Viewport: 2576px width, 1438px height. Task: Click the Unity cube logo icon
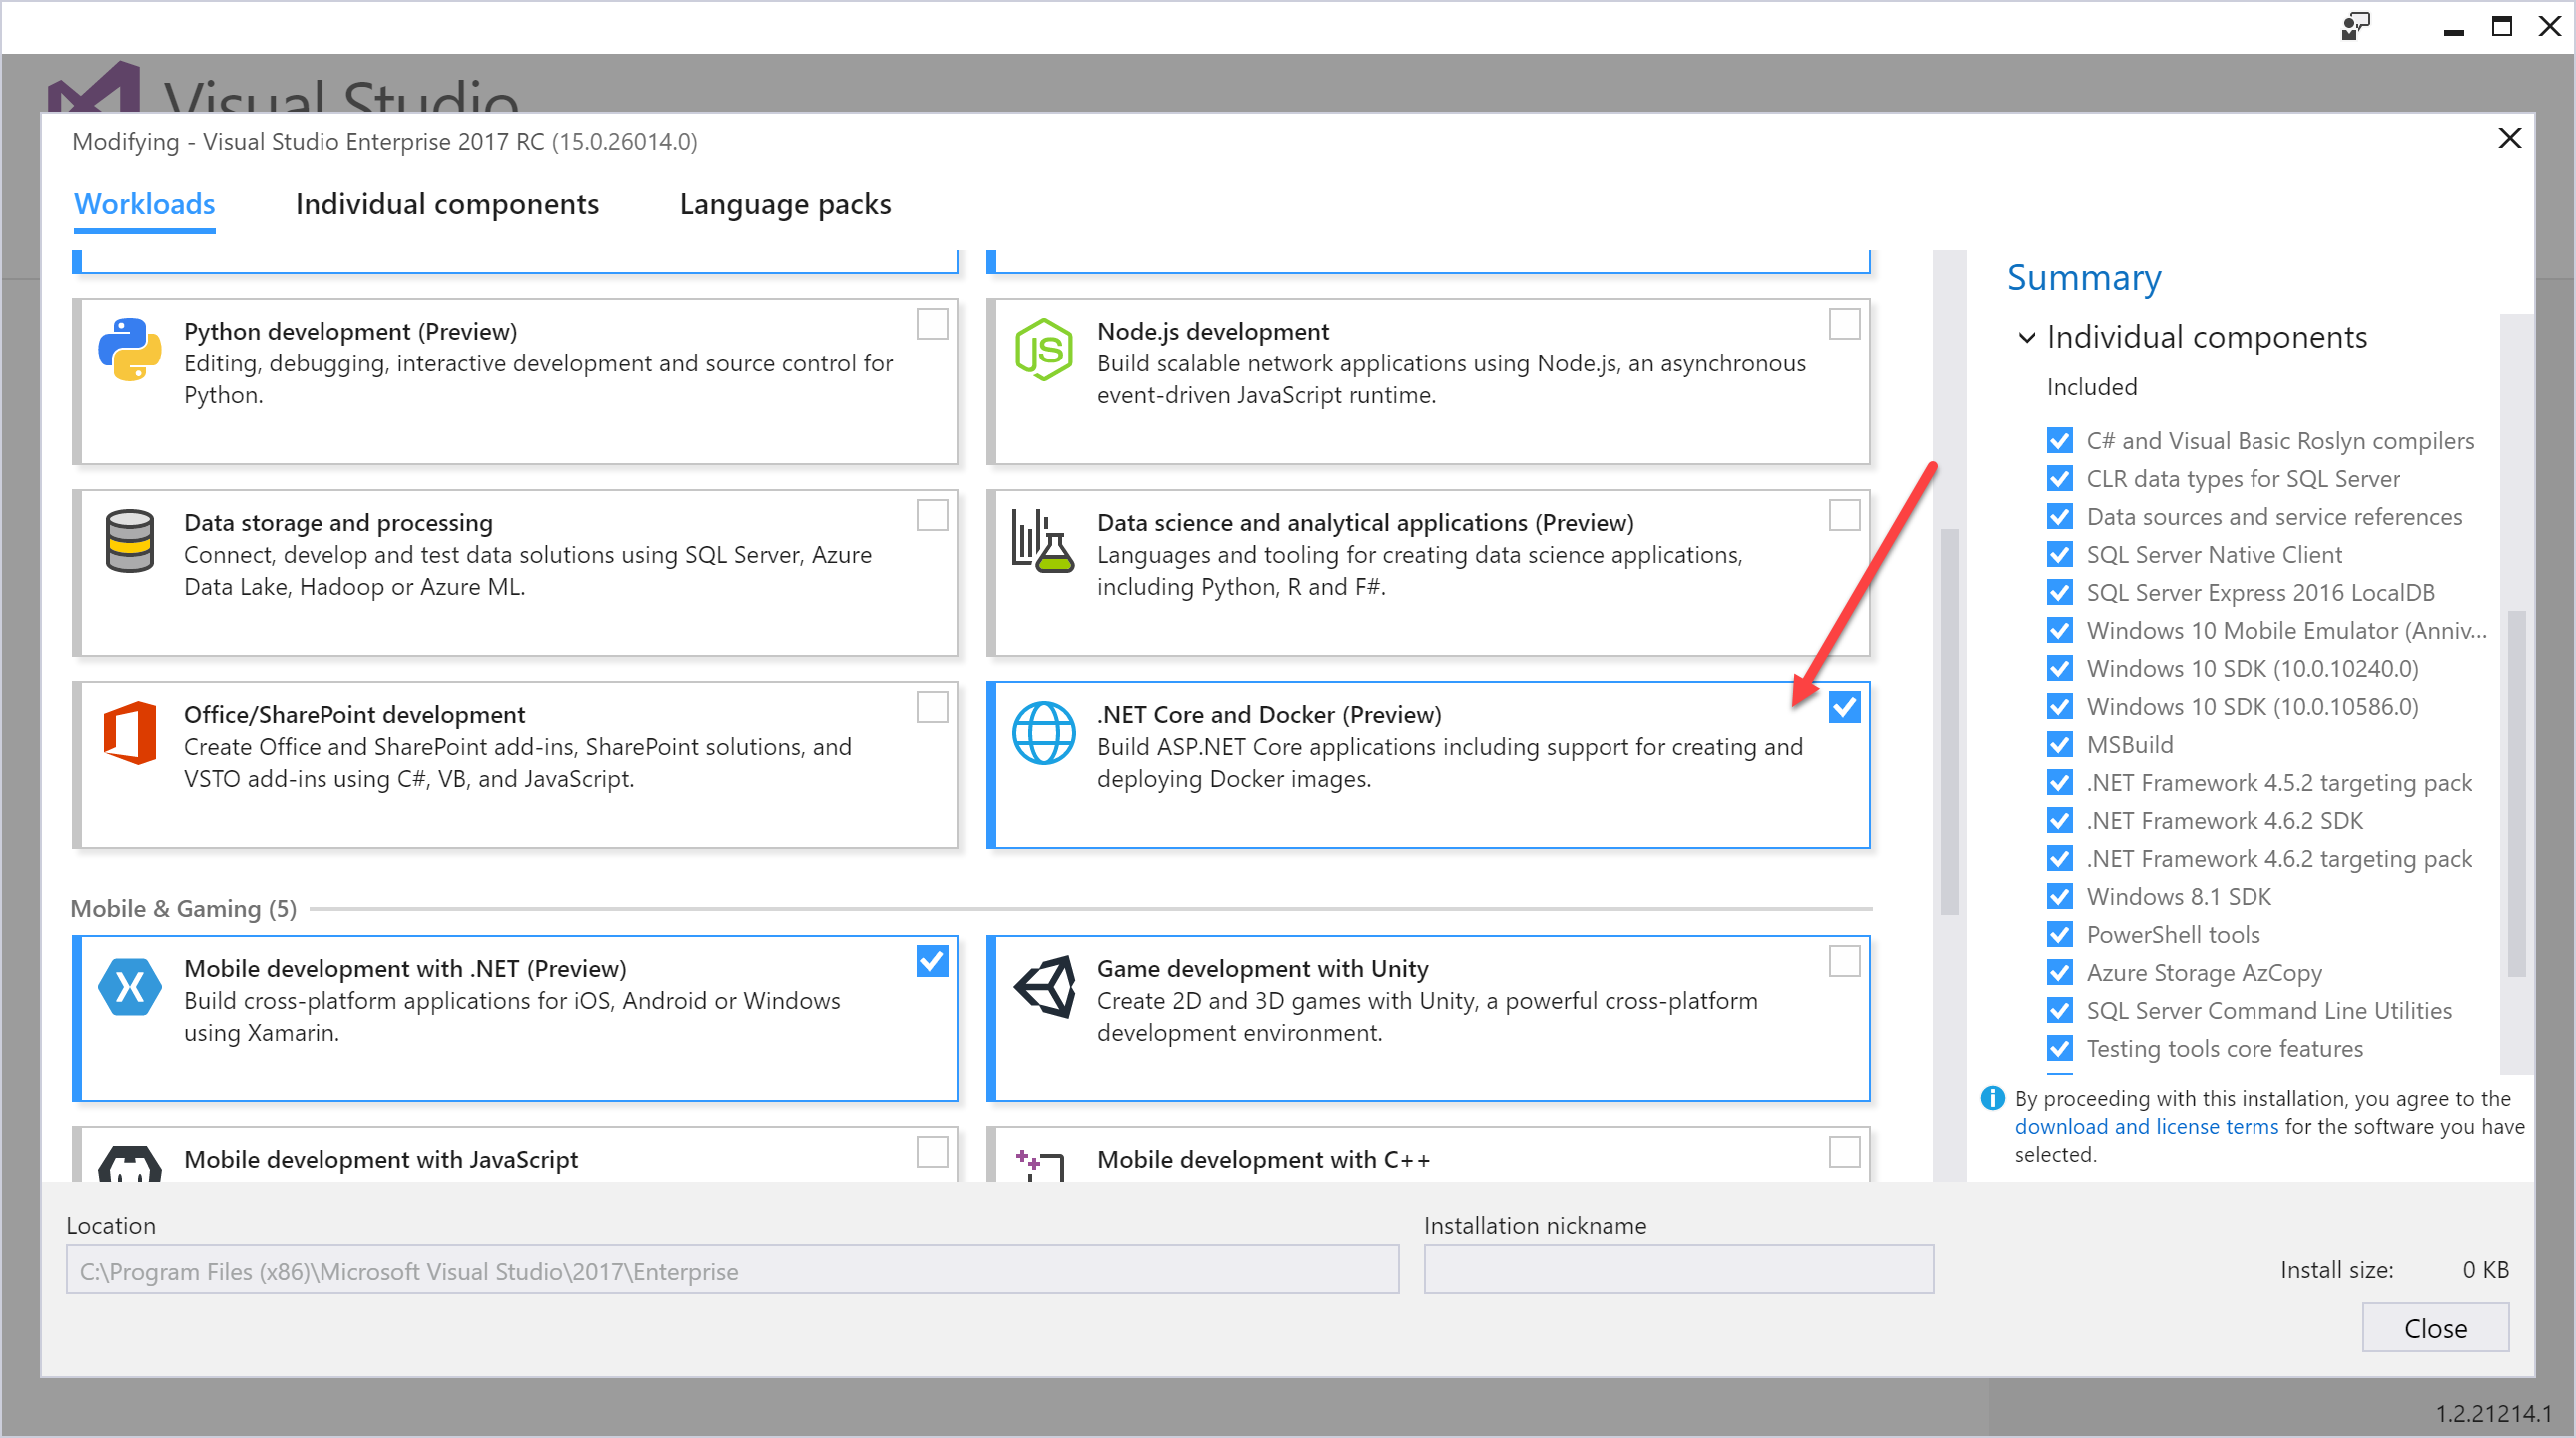[x=1044, y=986]
